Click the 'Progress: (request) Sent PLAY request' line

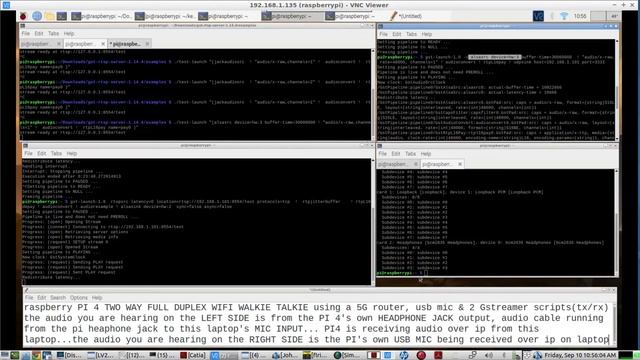[69, 272]
